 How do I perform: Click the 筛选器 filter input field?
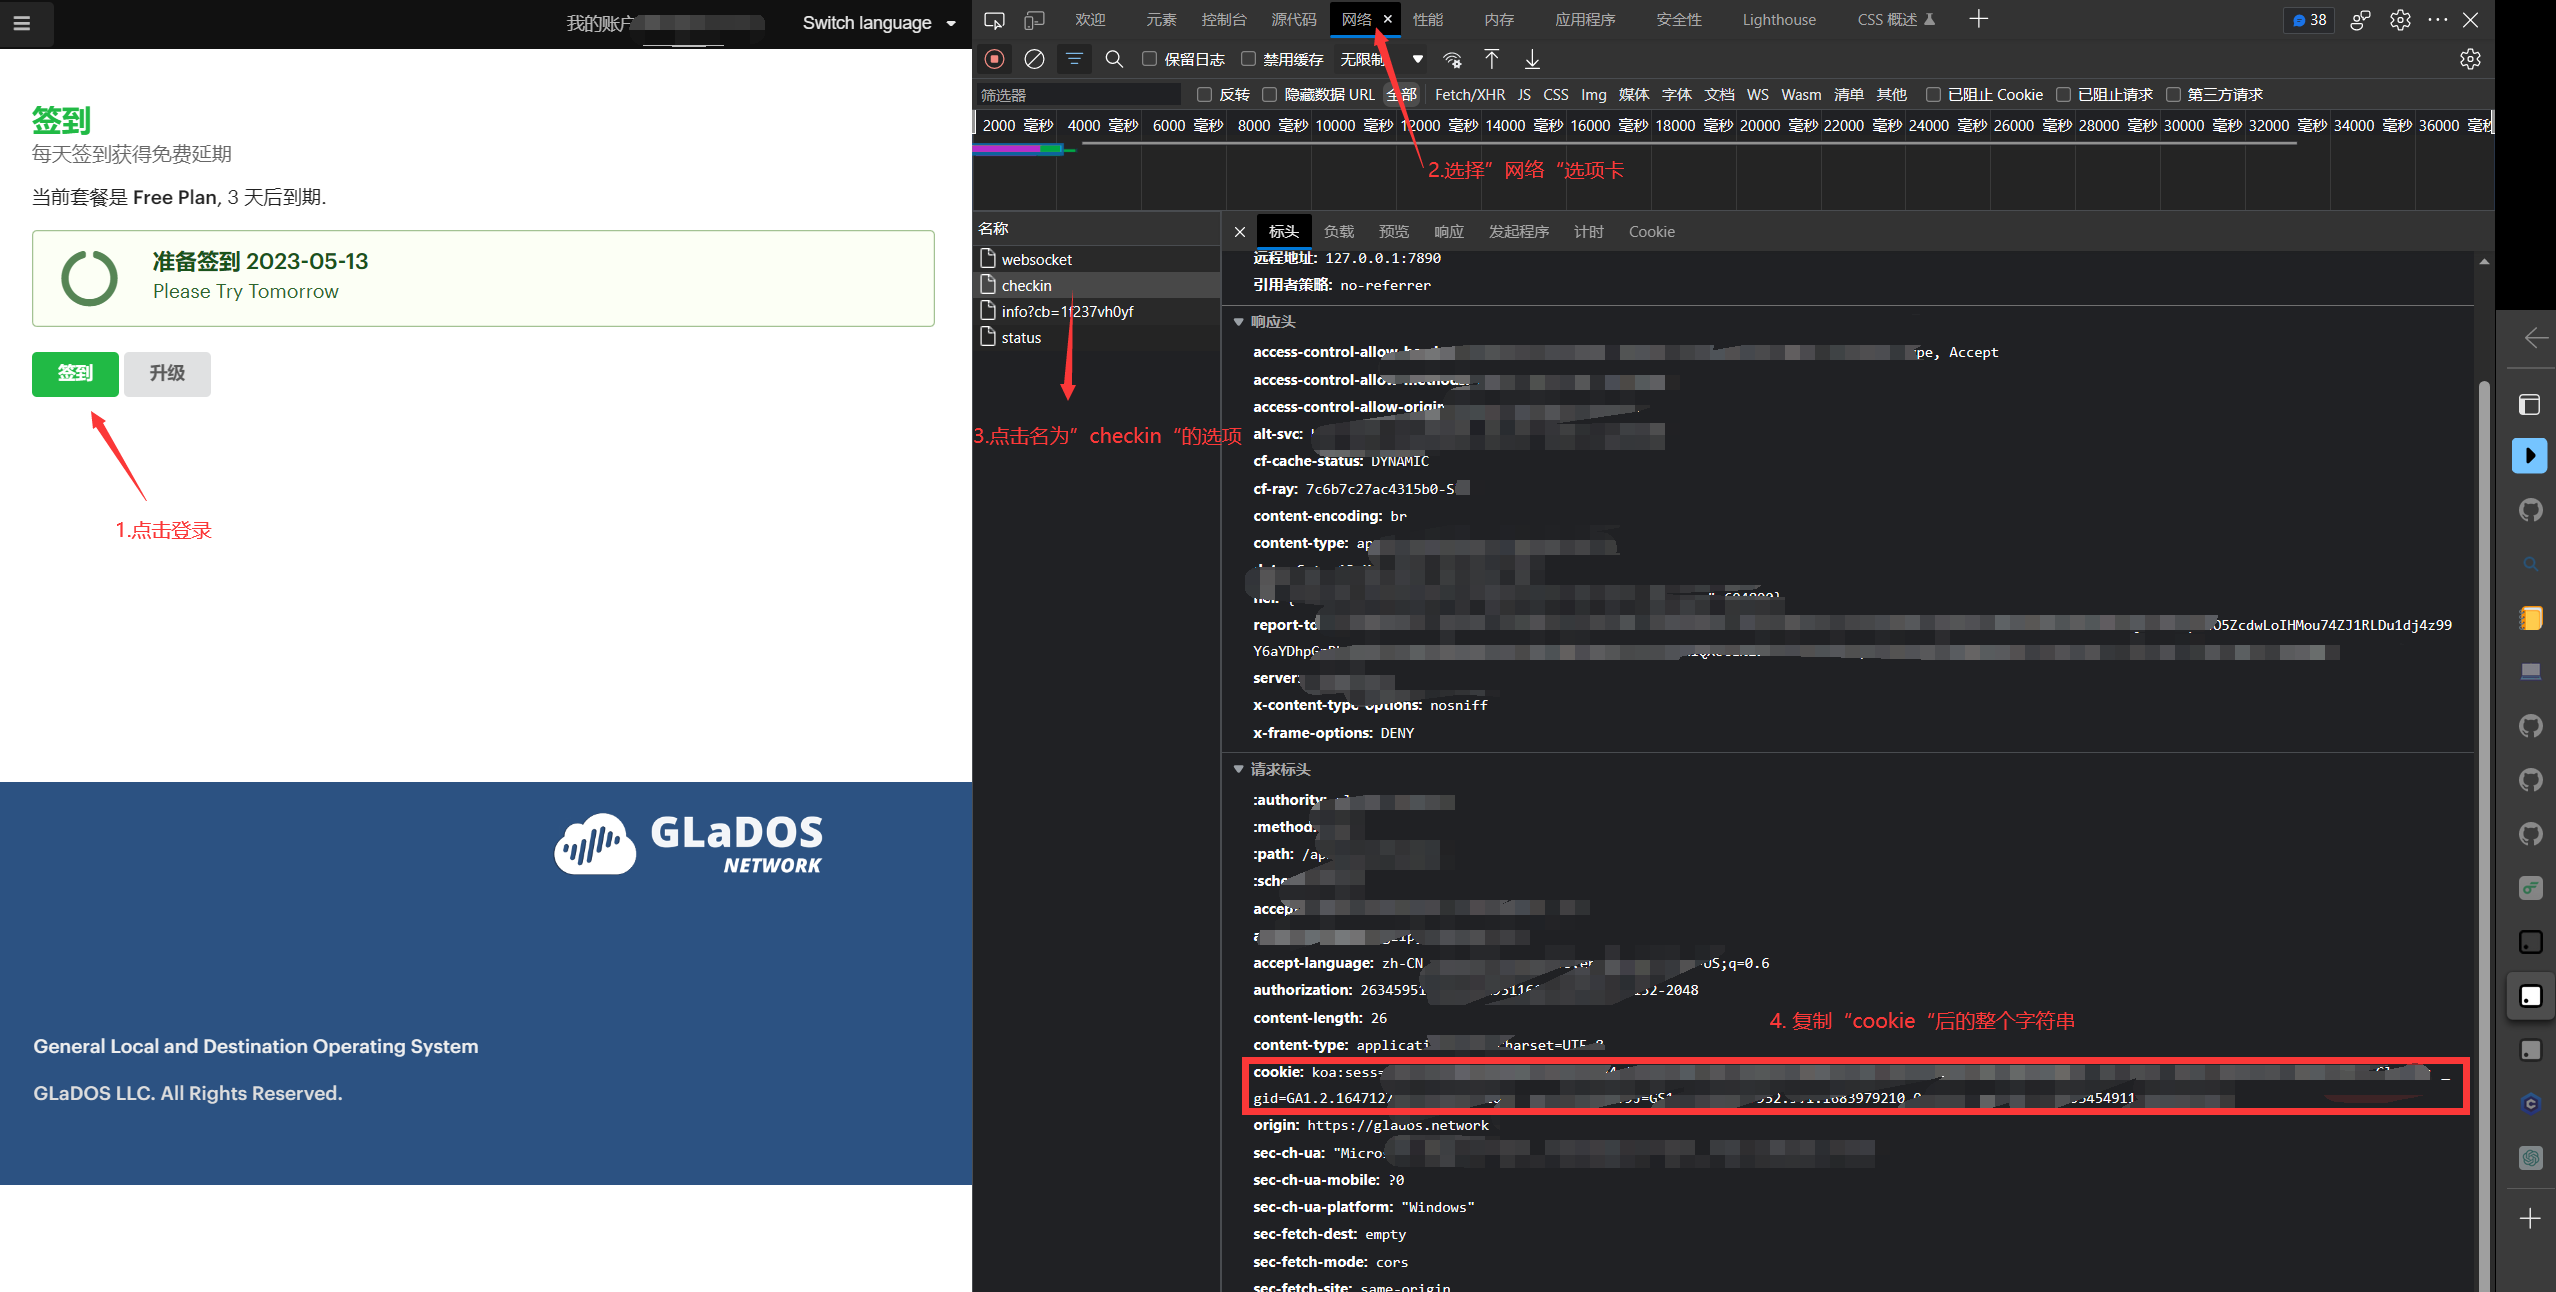tap(1078, 94)
